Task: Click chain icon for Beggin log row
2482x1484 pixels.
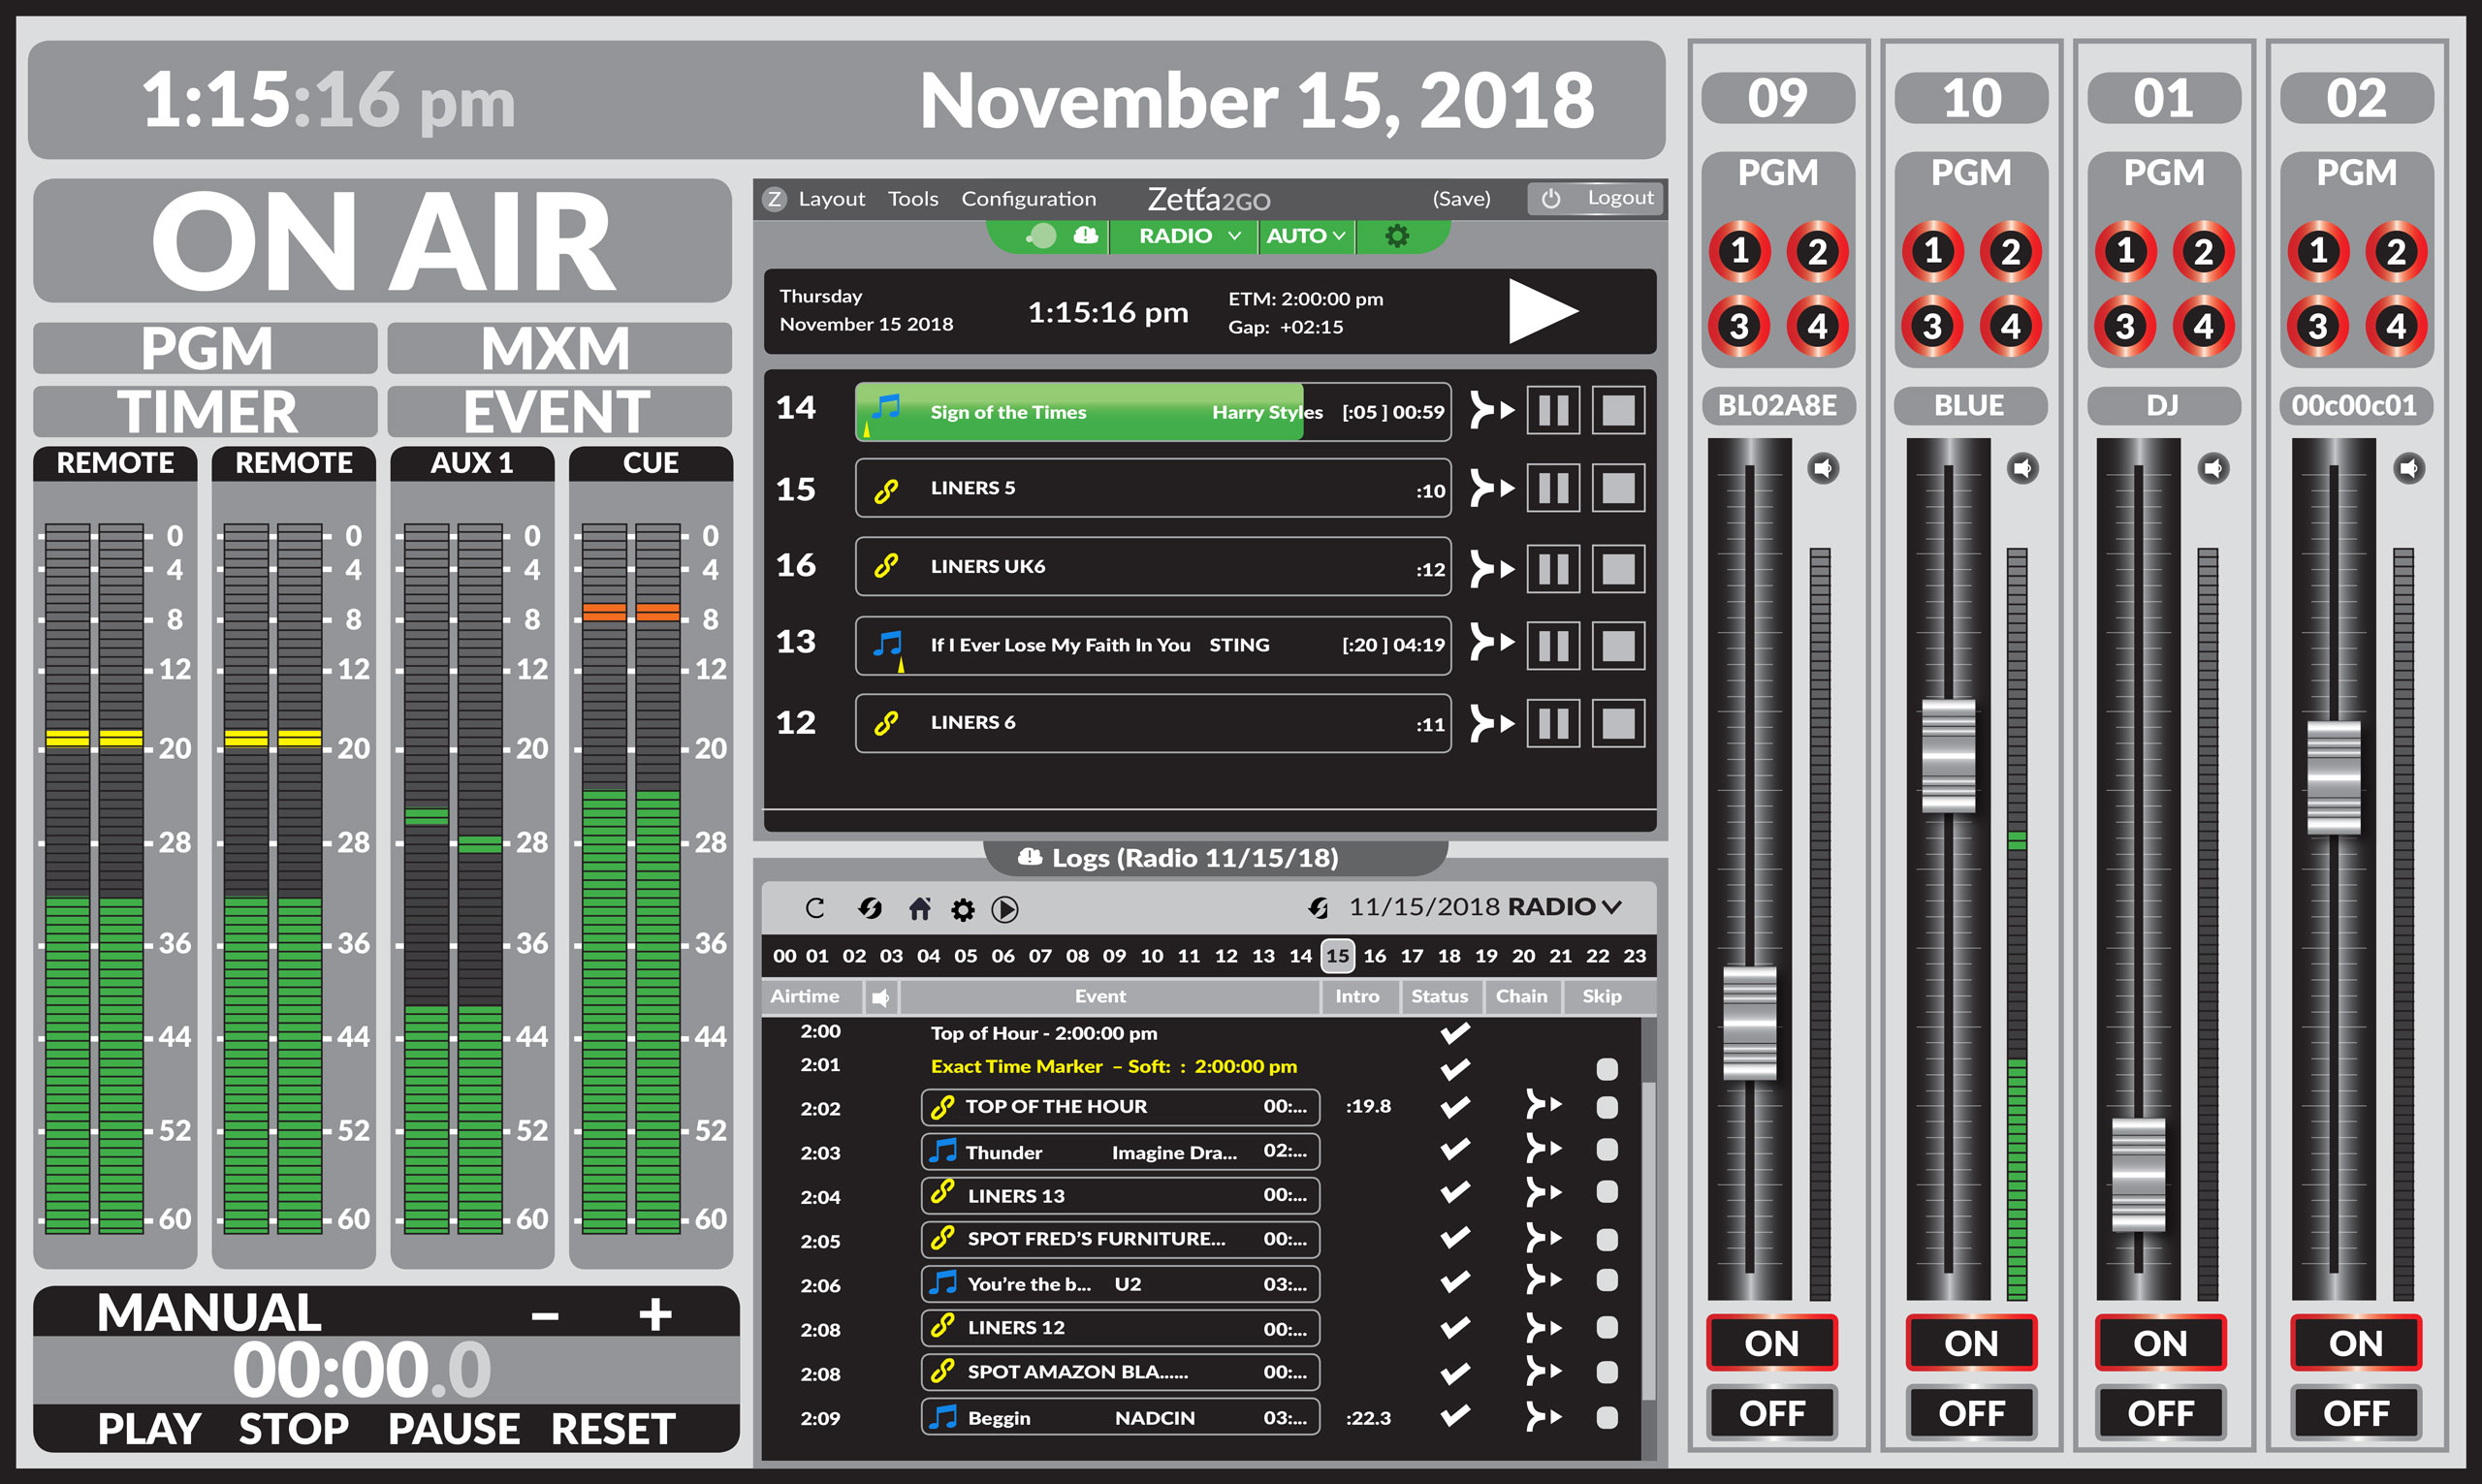Action: [x=1543, y=1416]
